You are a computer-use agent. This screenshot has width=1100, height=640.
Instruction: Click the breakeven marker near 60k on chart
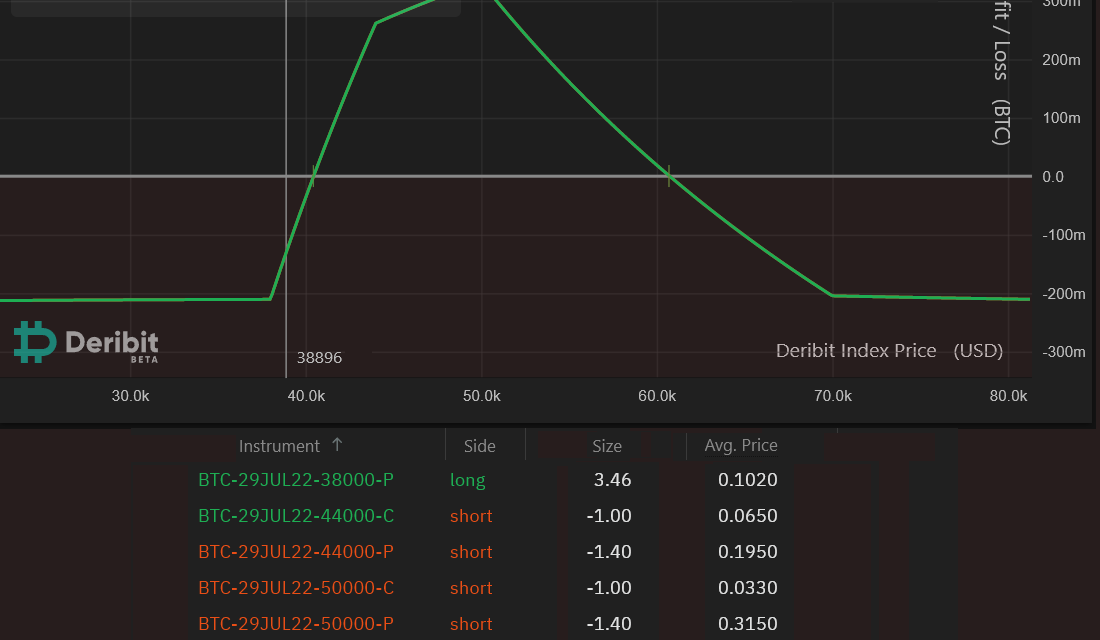668,175
